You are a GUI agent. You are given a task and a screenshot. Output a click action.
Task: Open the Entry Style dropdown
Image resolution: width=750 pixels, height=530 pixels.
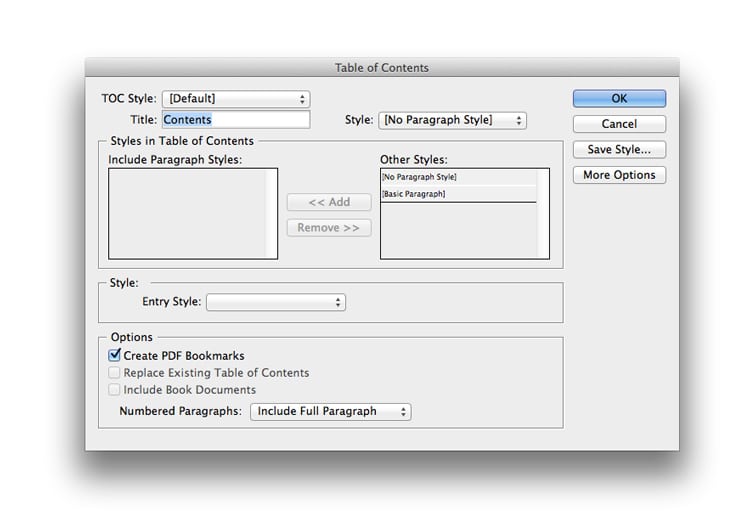pyautogui.click(x=276, y=302)
